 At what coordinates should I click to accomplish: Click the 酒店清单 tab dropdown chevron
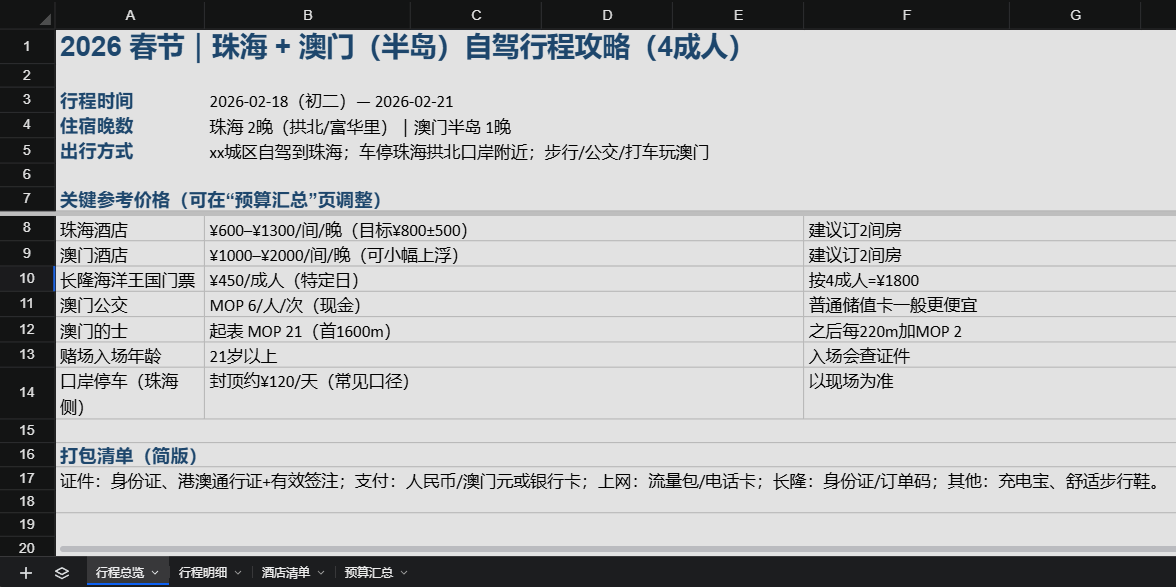(321, 573)
